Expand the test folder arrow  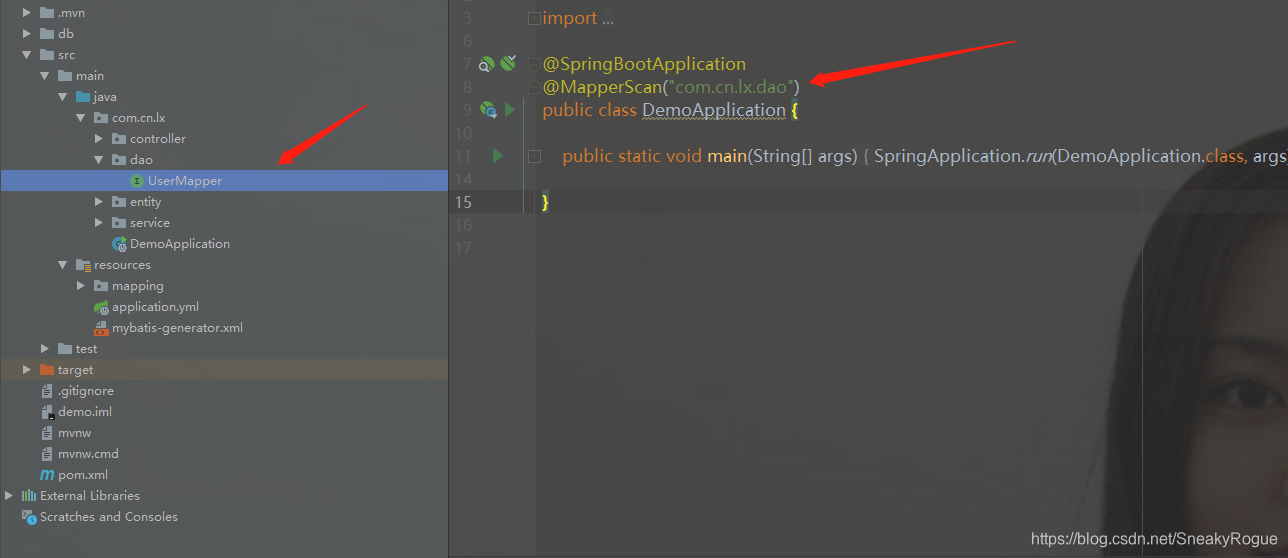[45, 349]
